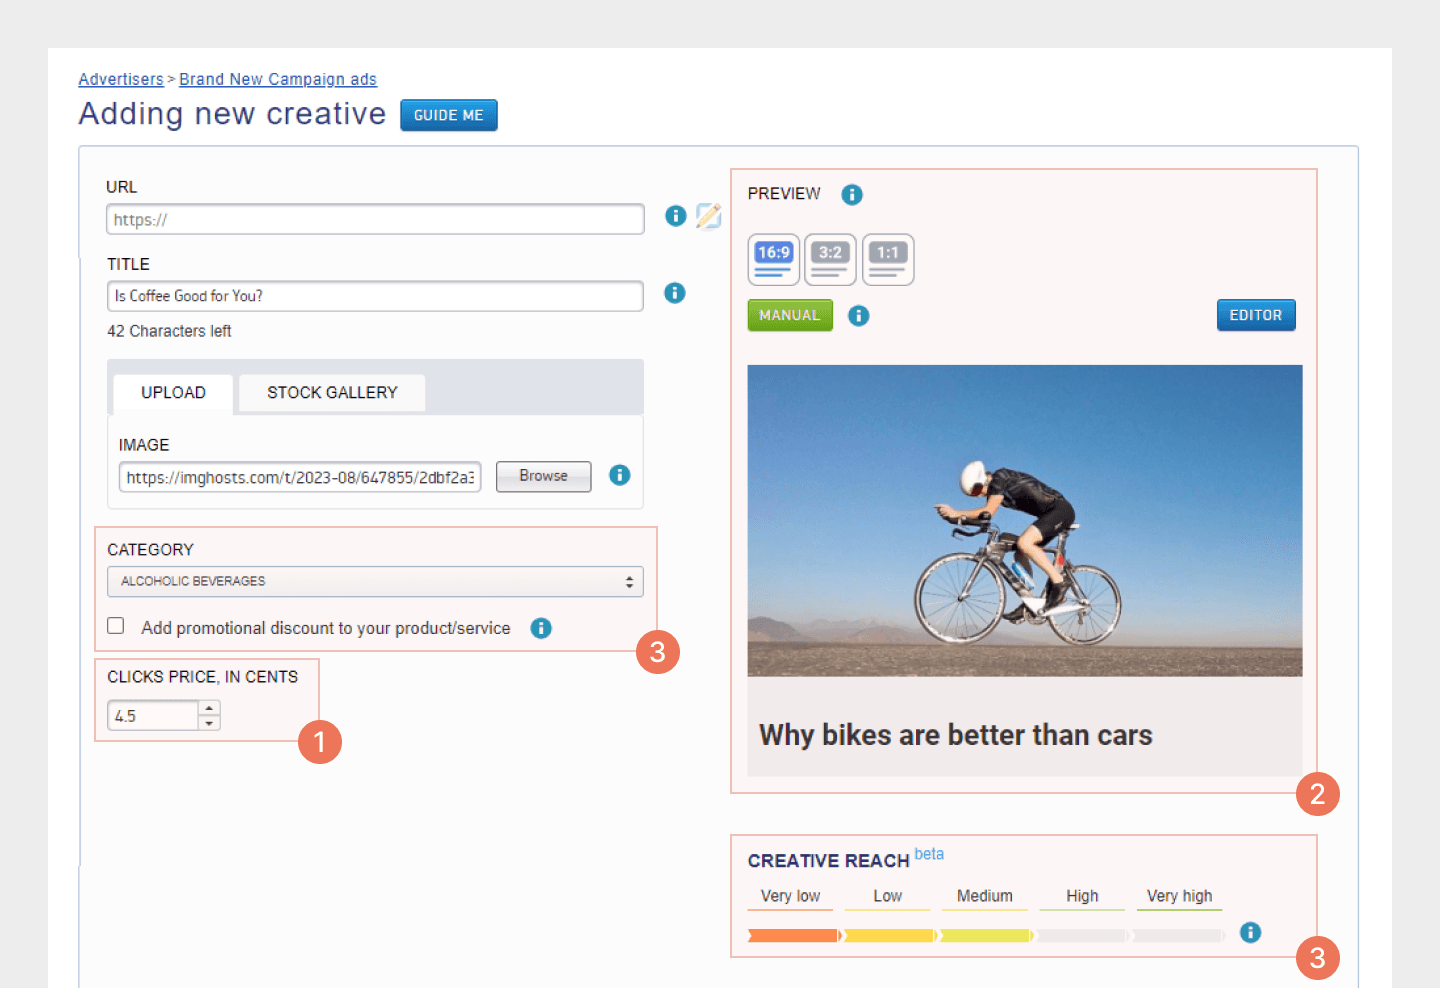Click info icon next to promotional discount
Viewport: 1440px width, 988px height.
coord(541,628)
